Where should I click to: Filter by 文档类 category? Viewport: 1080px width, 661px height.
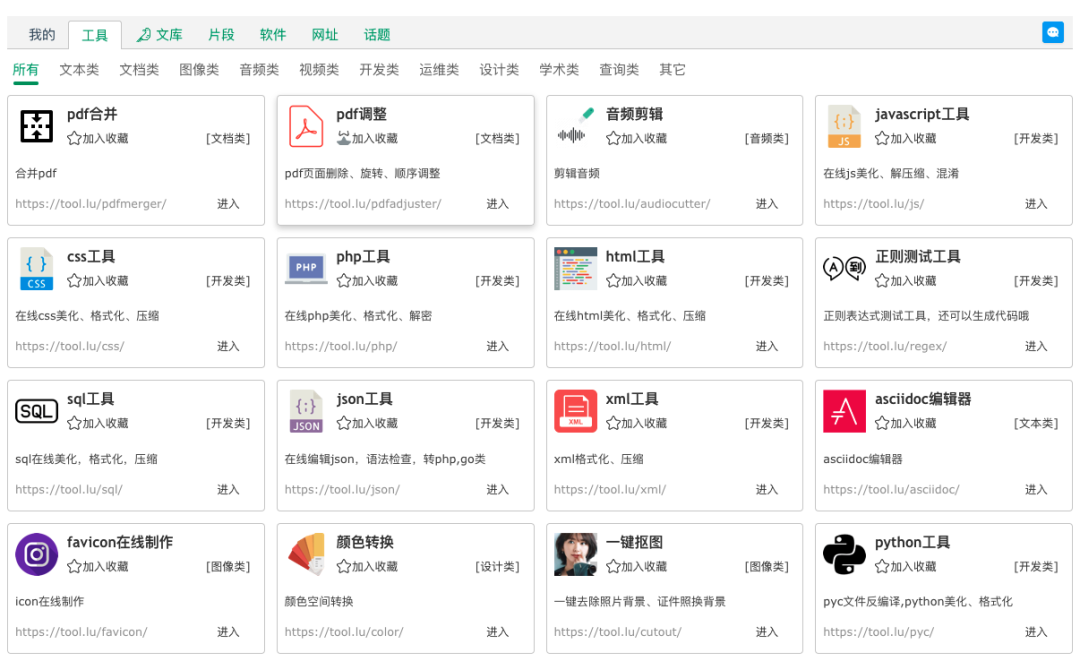[x=139, y=70]
